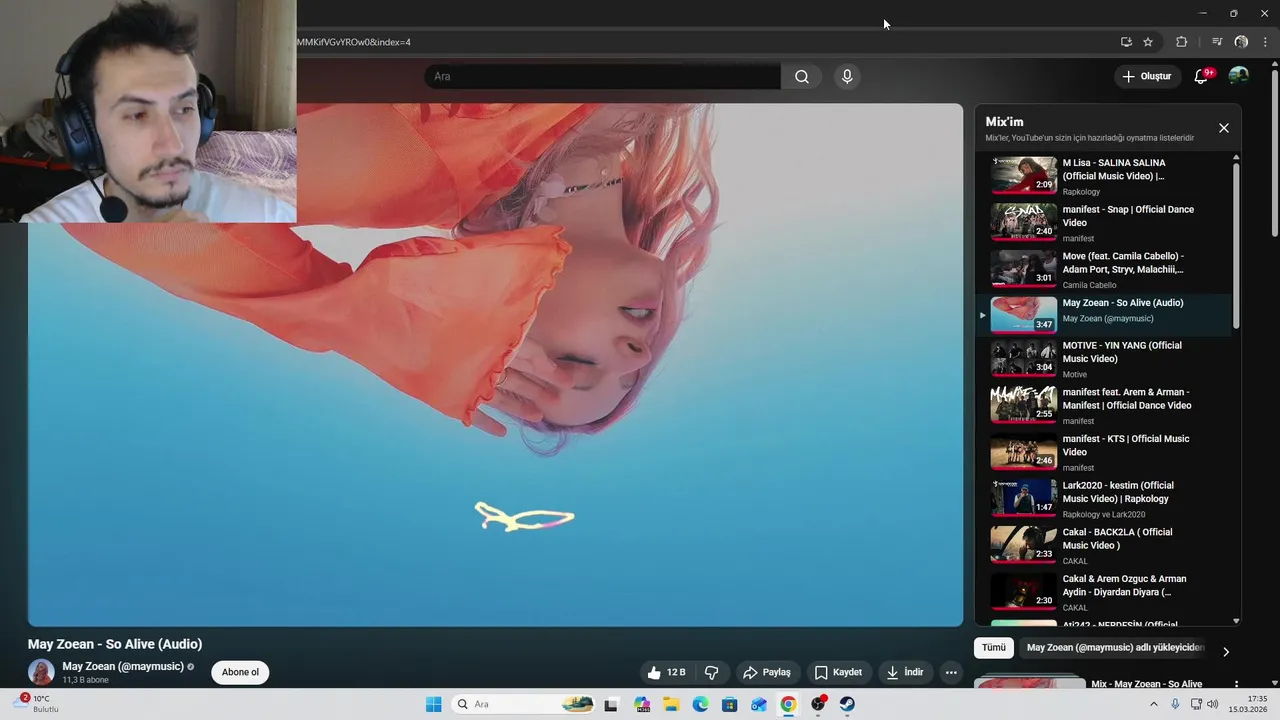The image size is (1280, 720).
Task: Open File Explorer from taskbar
Action: click(x=671, y=704)
